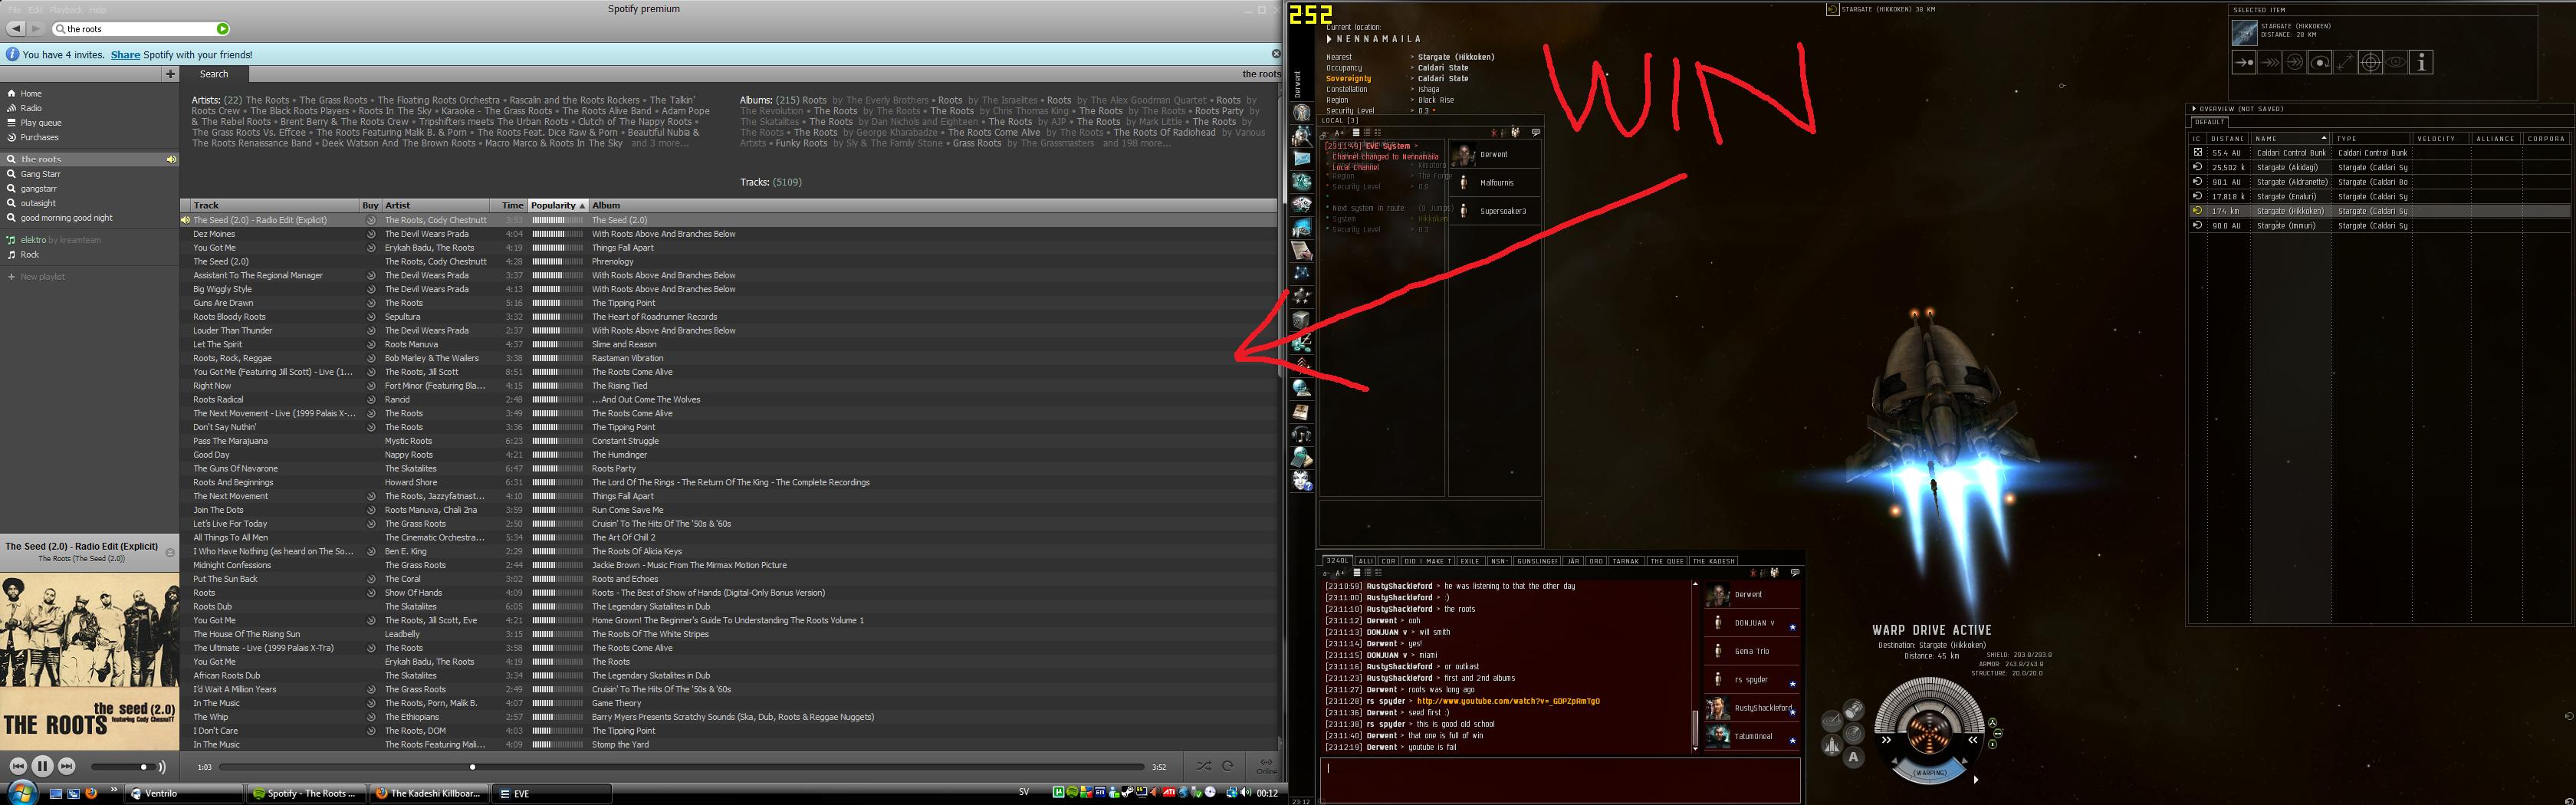Click the EVE chat message input box
Image resolution: width=2576 pixels, height=805 pixels.
click(1560, 780)
